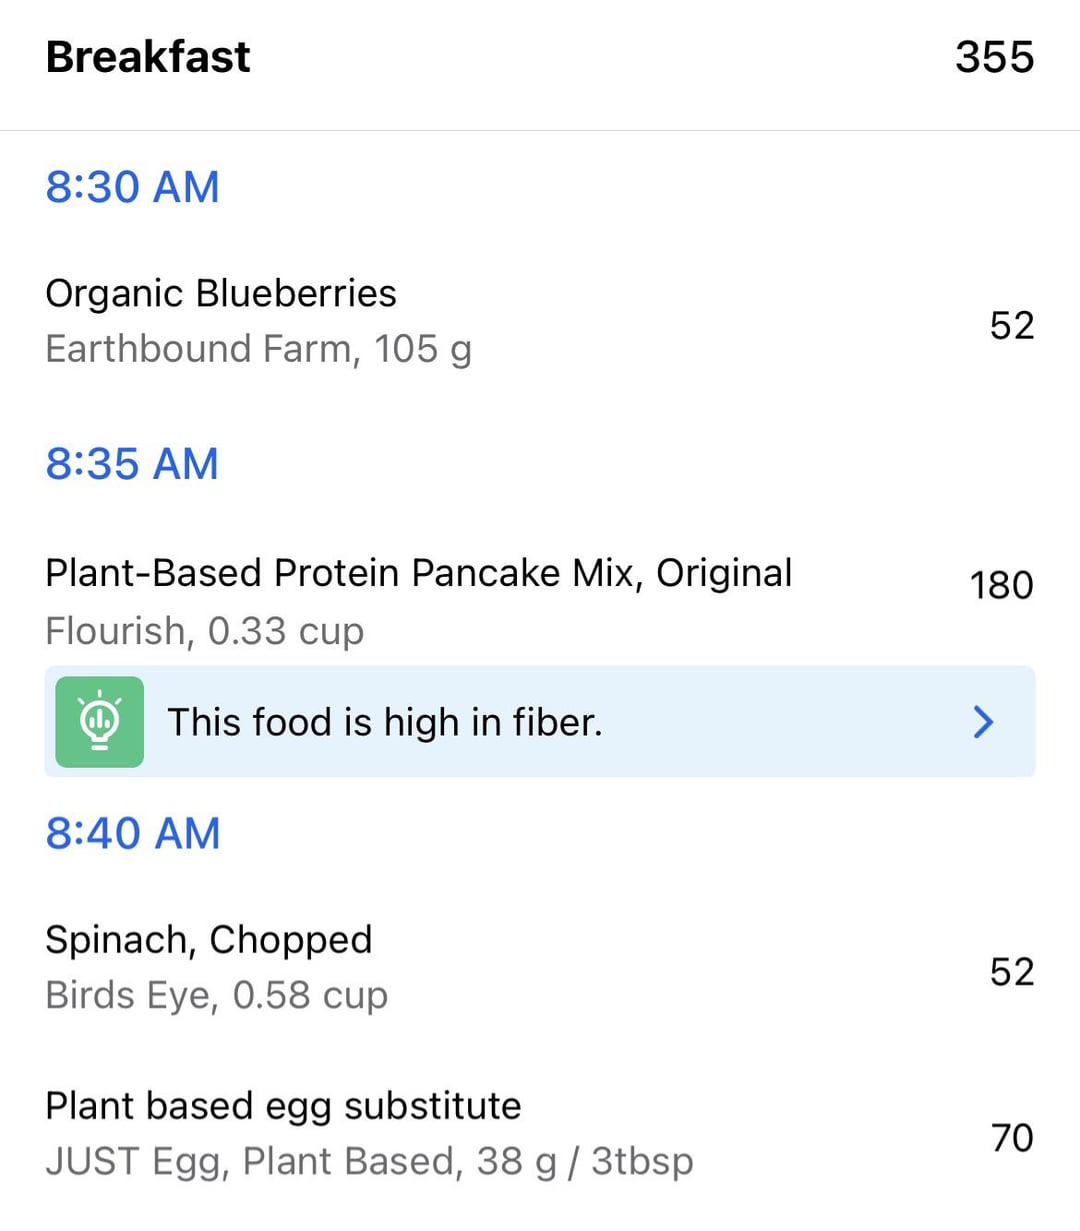Screen dimensions: 1080x1231
Task: Open the Spinach, Chopped entry
Action: (x=208, y=939)
